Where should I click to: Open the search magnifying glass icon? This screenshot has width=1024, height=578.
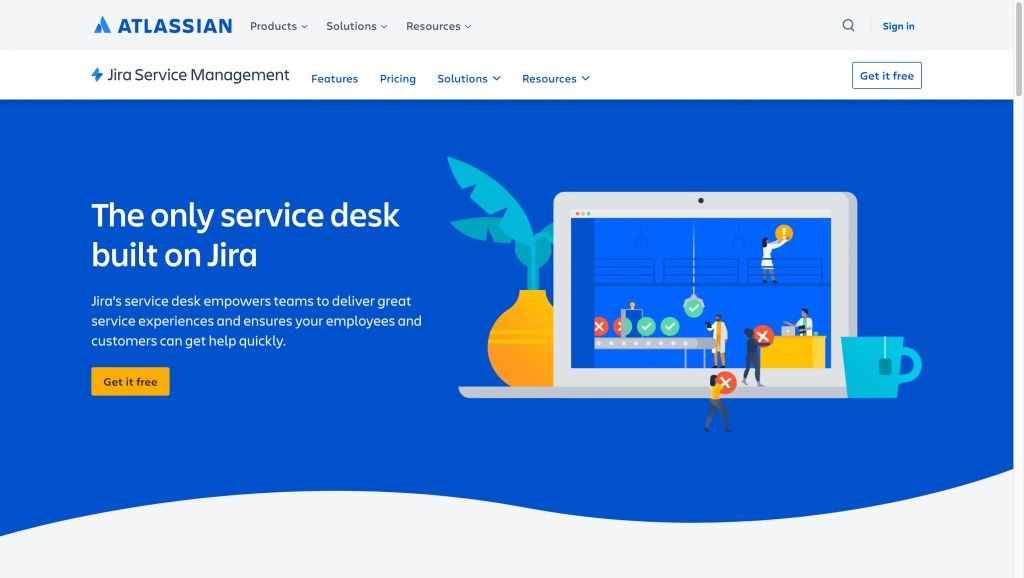[848, 25]
